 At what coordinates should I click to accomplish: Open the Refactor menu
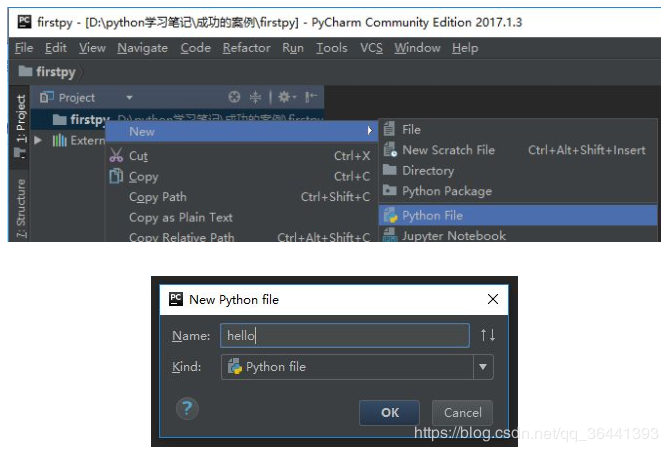pos(246,48)
